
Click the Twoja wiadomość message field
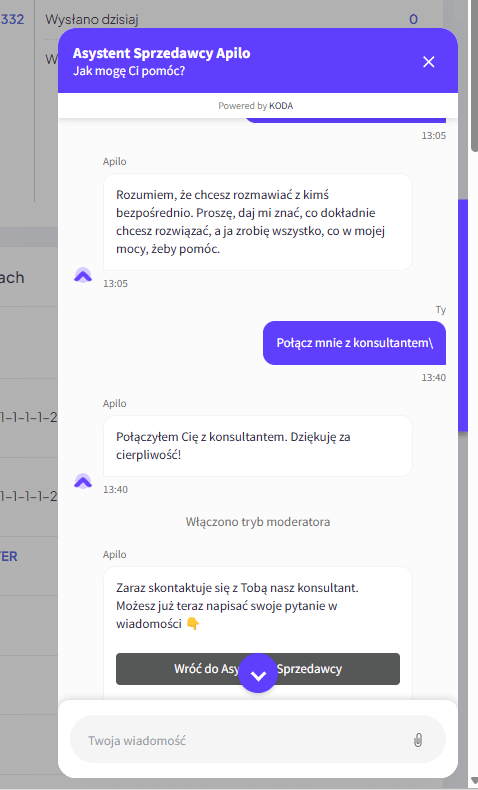[258, 740]
